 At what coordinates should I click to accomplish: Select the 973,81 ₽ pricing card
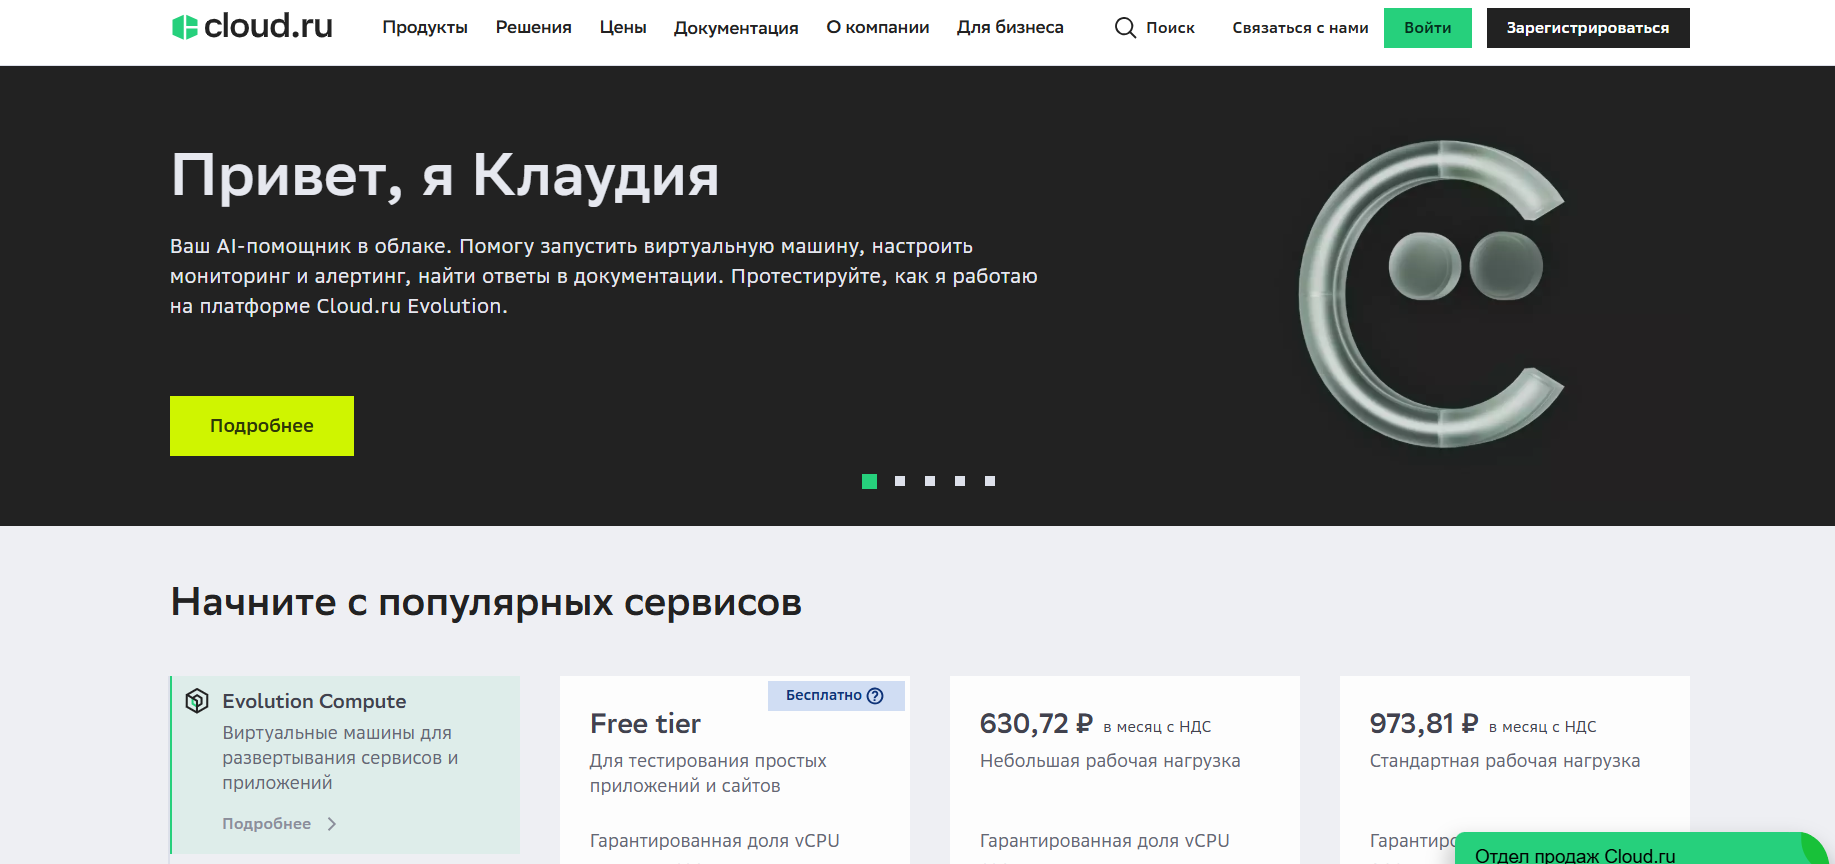click(x=1515, y=770)
